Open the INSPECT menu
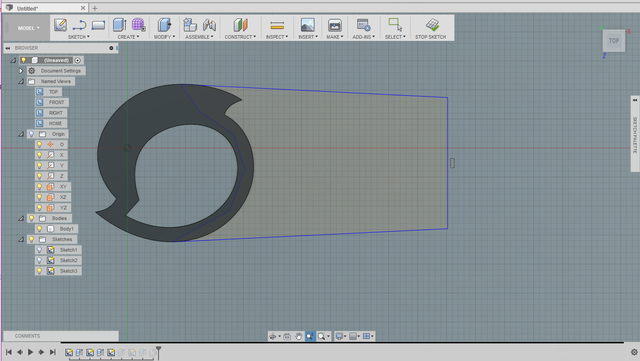Screen dimensions: 640x361 click(x=277, y=37)
